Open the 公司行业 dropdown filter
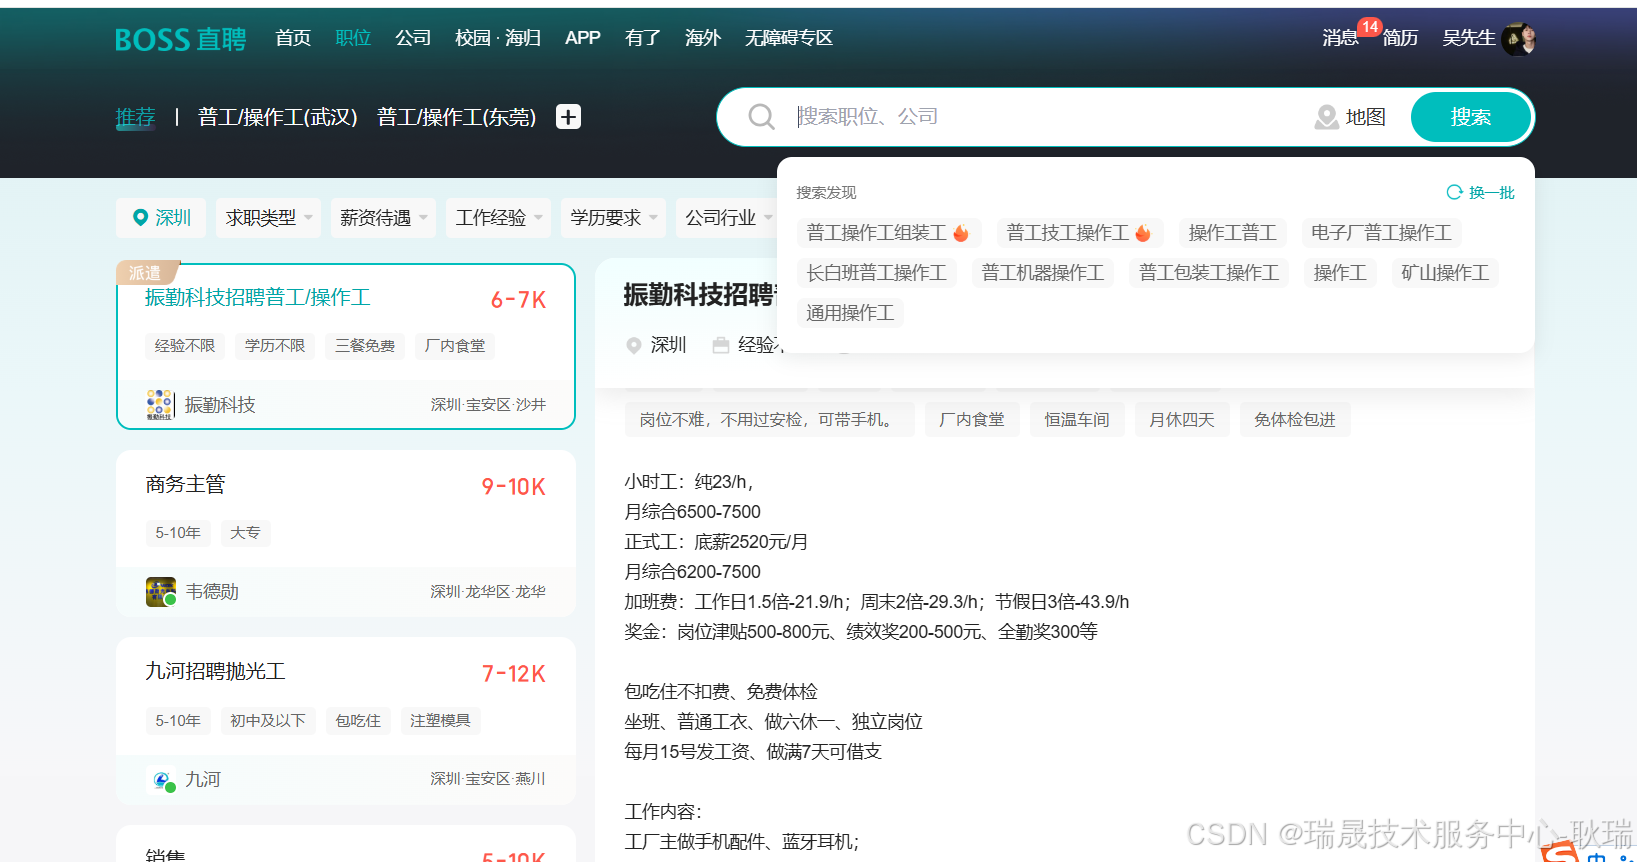1637x862 pixels. pyautogui.click(x=728, y=217)
